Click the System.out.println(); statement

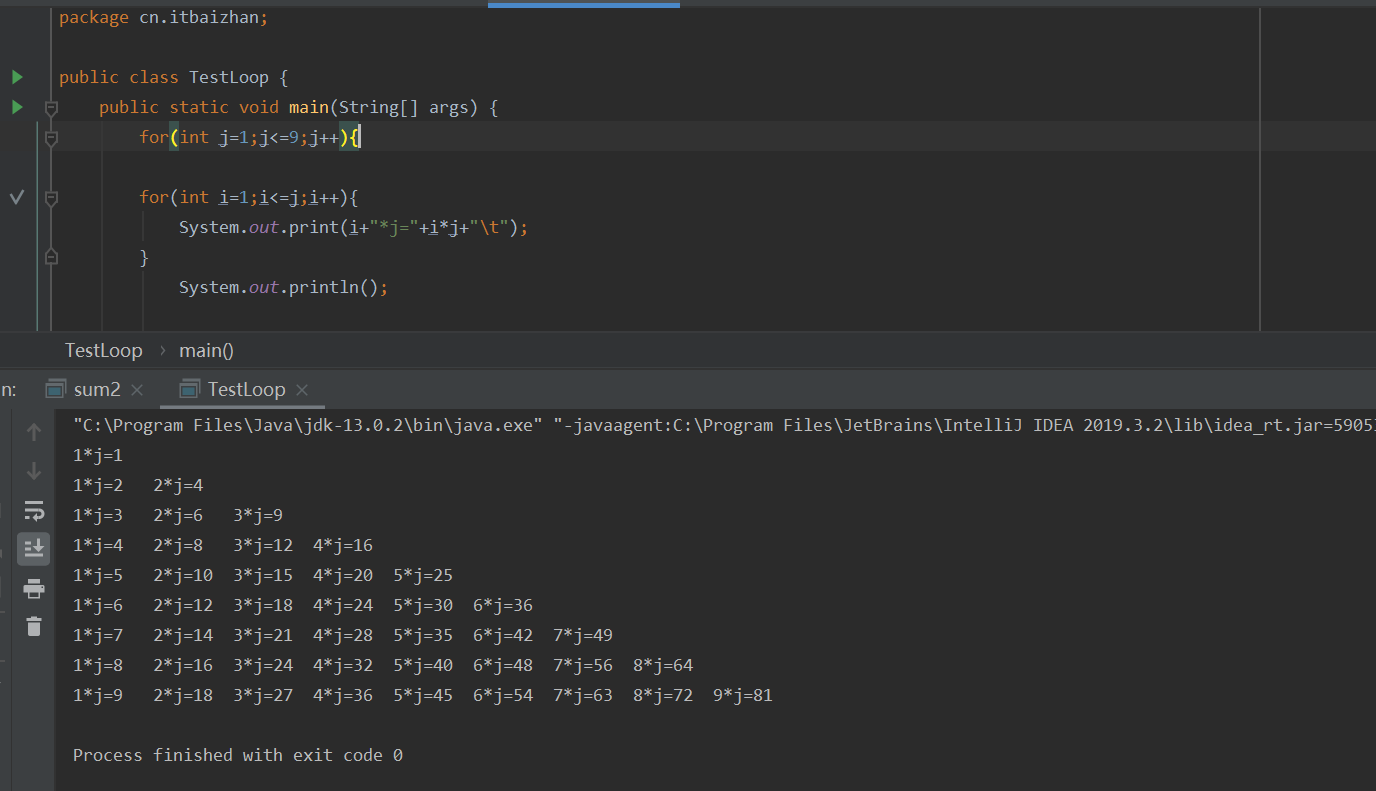283,287
